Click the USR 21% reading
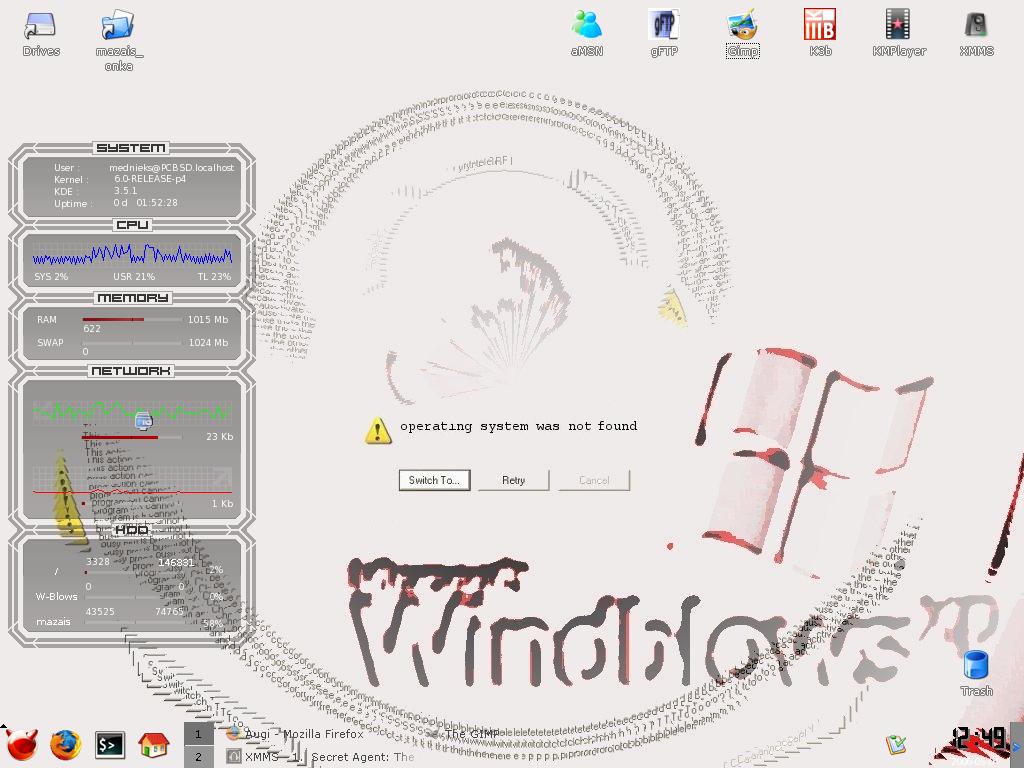This screenshot has width=1024, height=768. click(134, 277)
